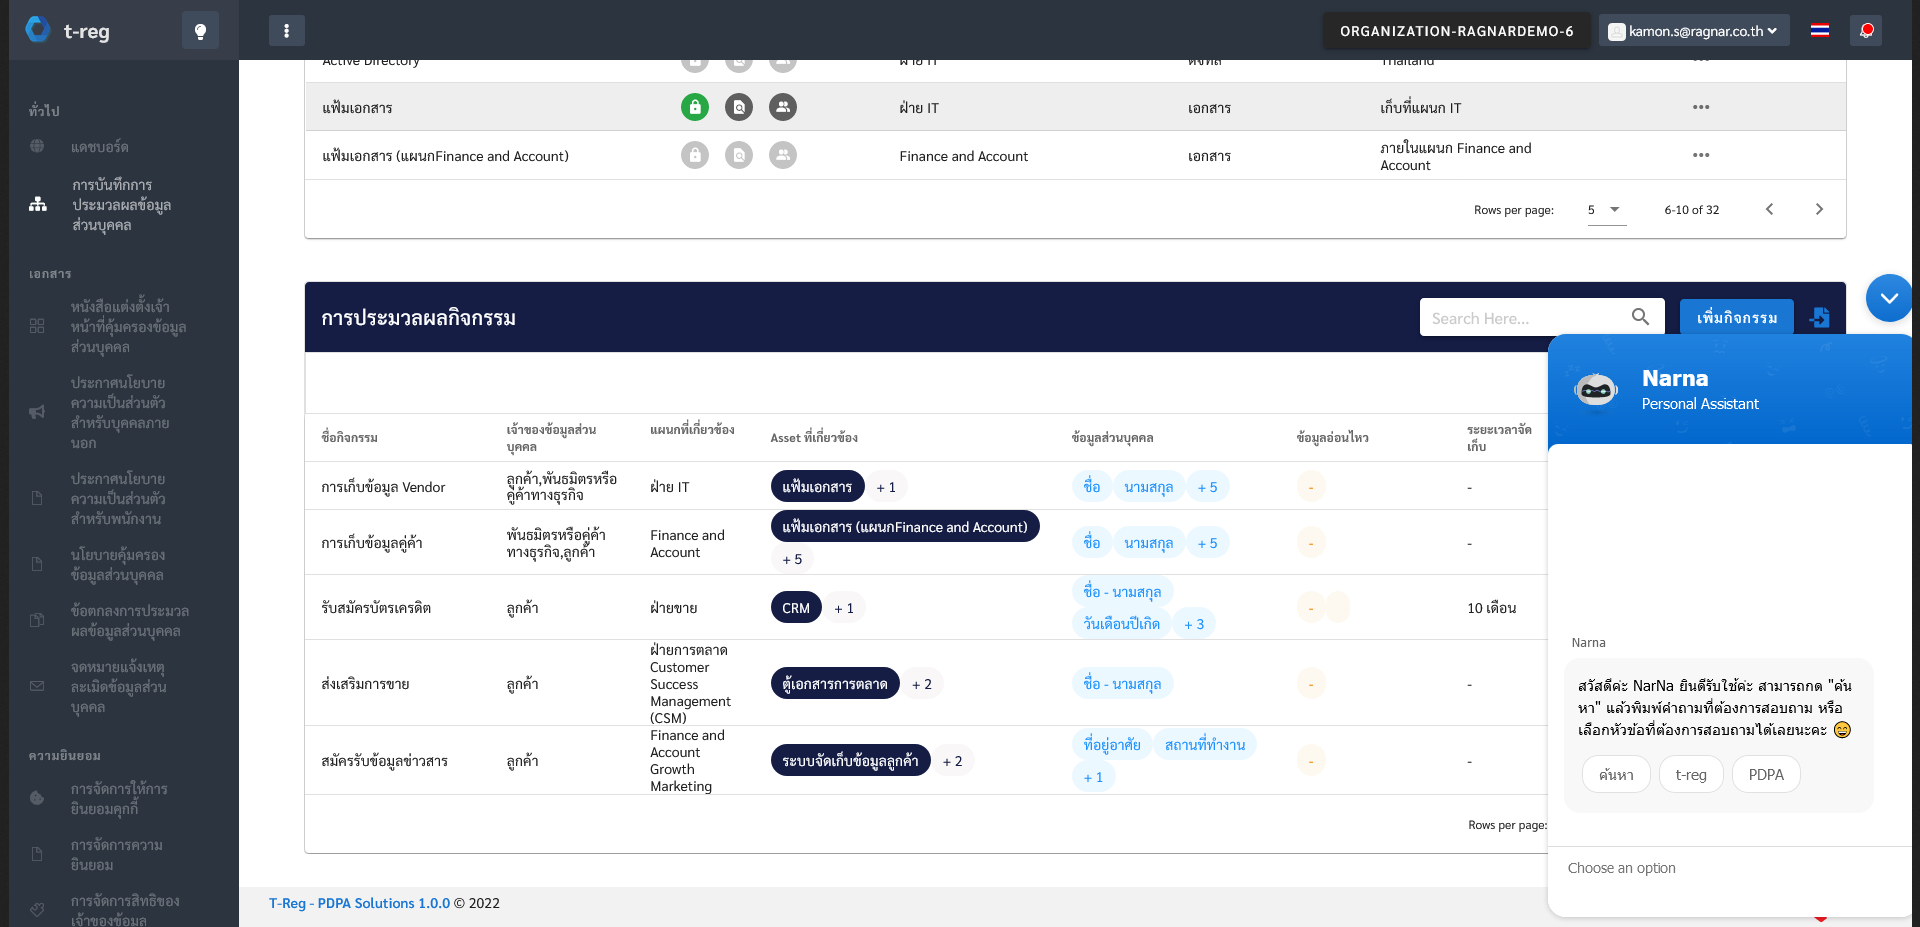The image size is (1920, 927).
Task: Open the T-Reg PDPA Solutions footer link
Action: click(359, 903)
